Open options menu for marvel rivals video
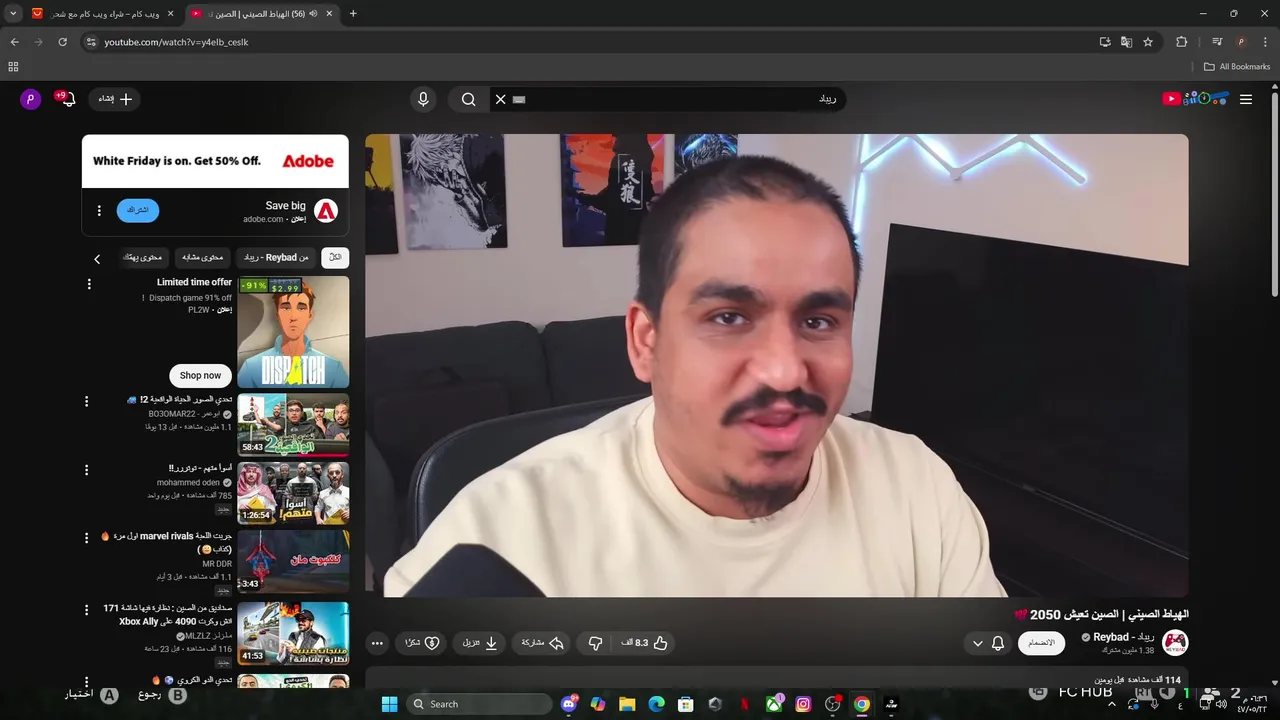 point(86,538)
